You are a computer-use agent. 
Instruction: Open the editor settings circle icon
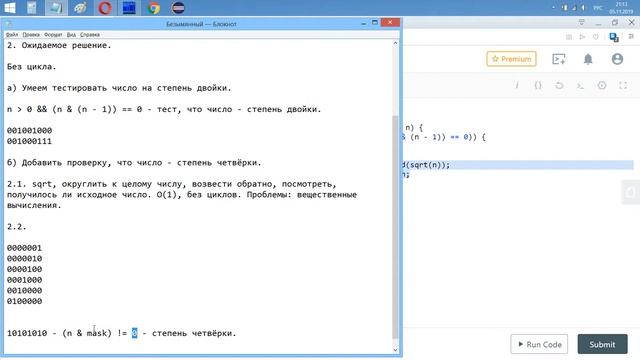click(602, 85)
